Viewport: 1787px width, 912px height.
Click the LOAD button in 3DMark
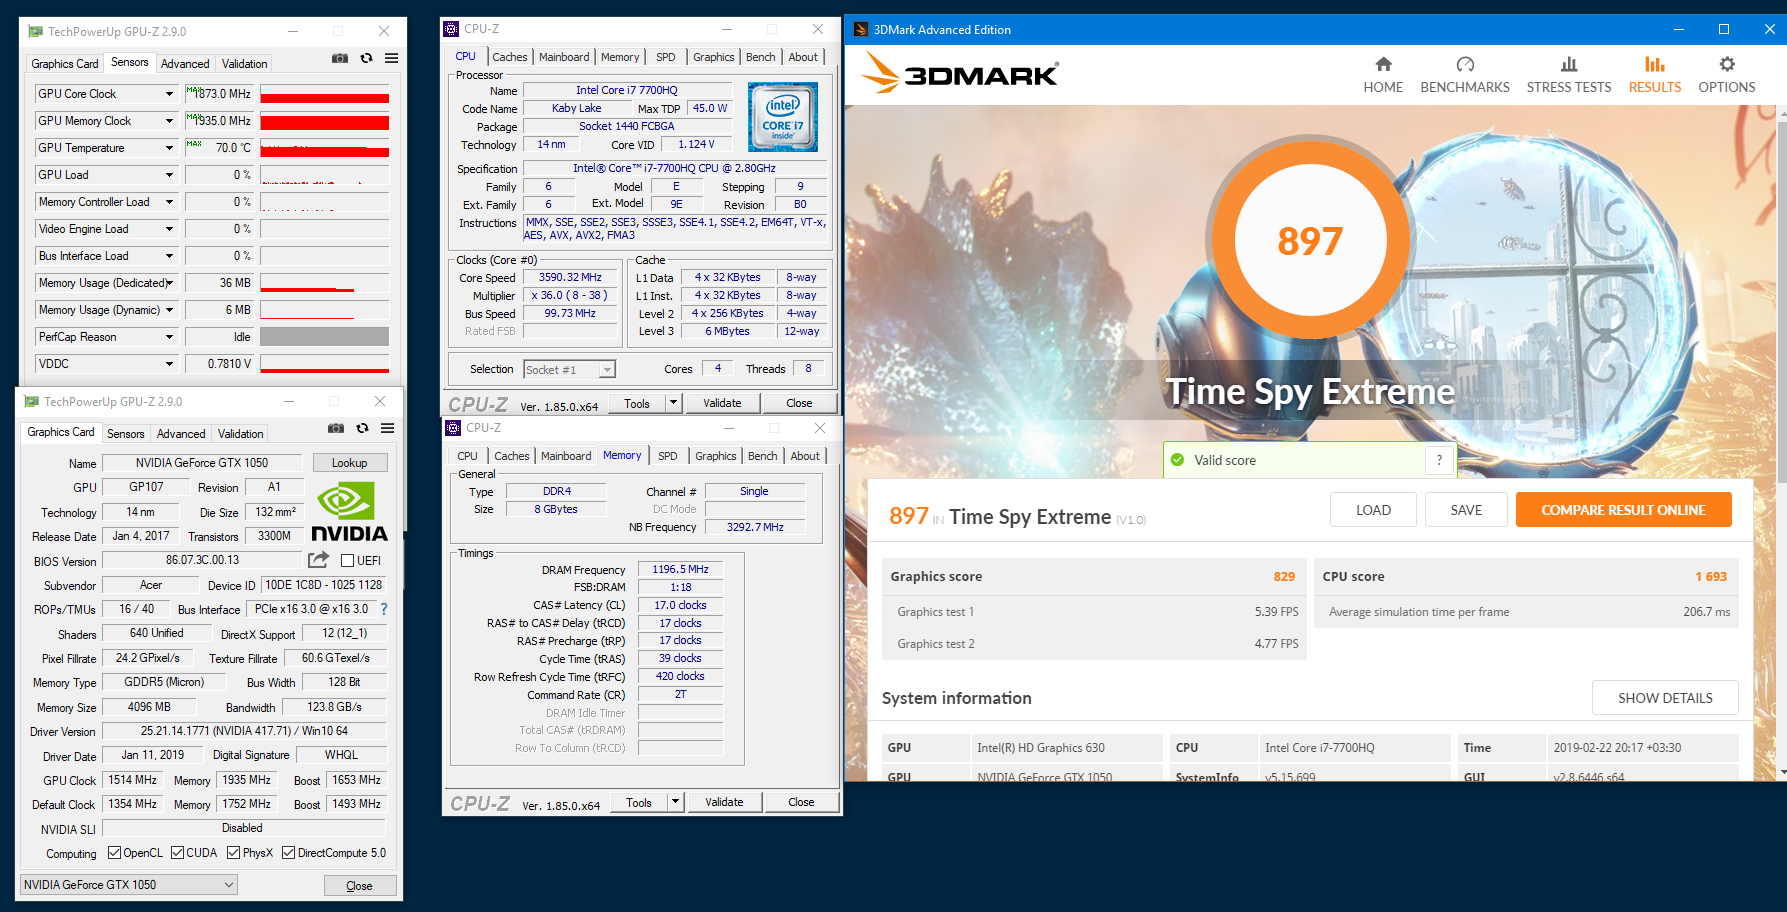pyautogui.click(x=1373, y=510)
